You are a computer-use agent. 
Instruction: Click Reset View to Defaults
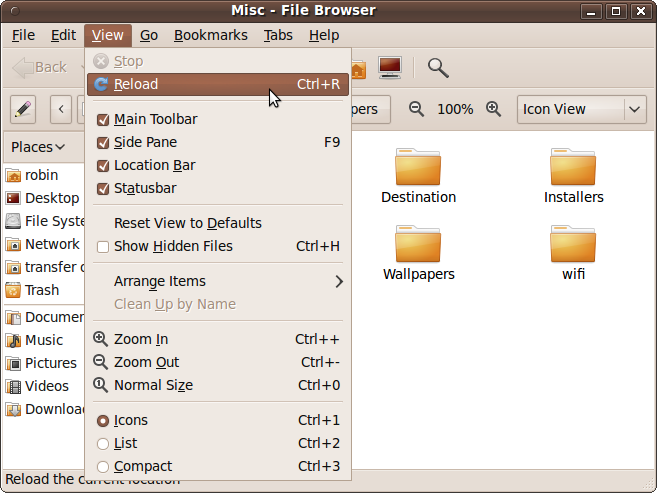(x=218, y=223)
